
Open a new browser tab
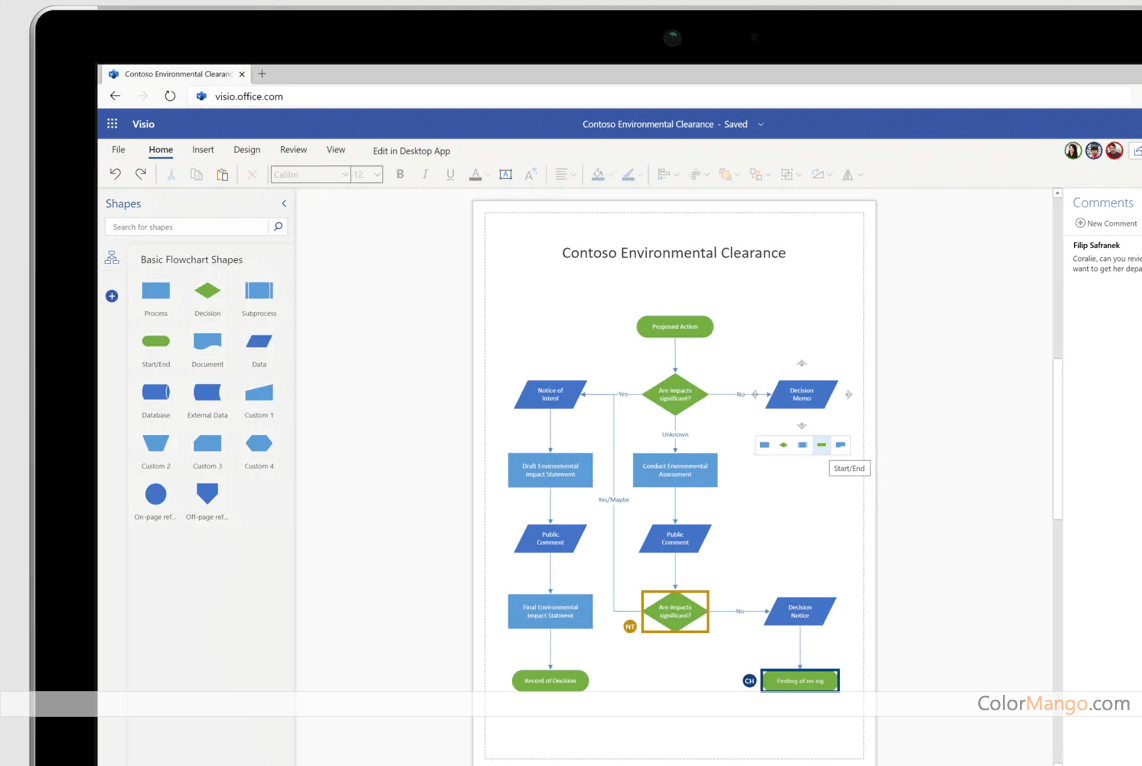point(262,74)
